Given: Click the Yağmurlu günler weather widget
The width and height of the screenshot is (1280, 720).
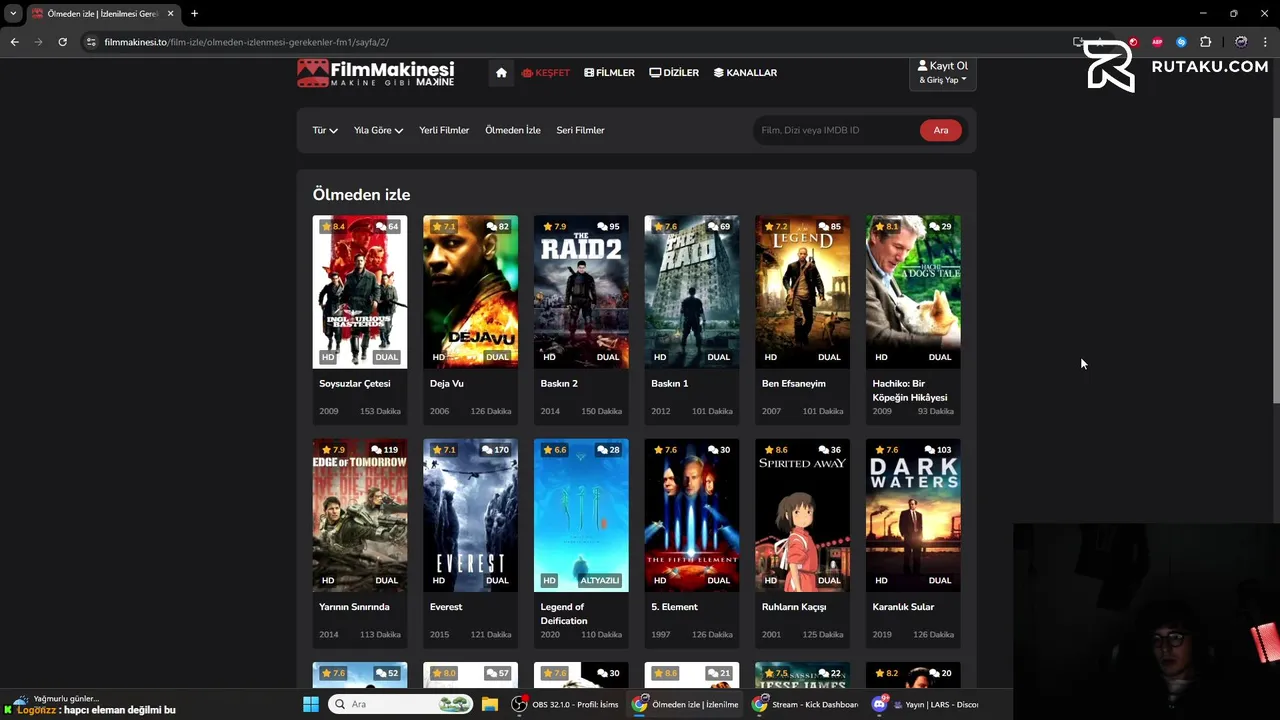Looking at the screenshot, I should [57, 699].
